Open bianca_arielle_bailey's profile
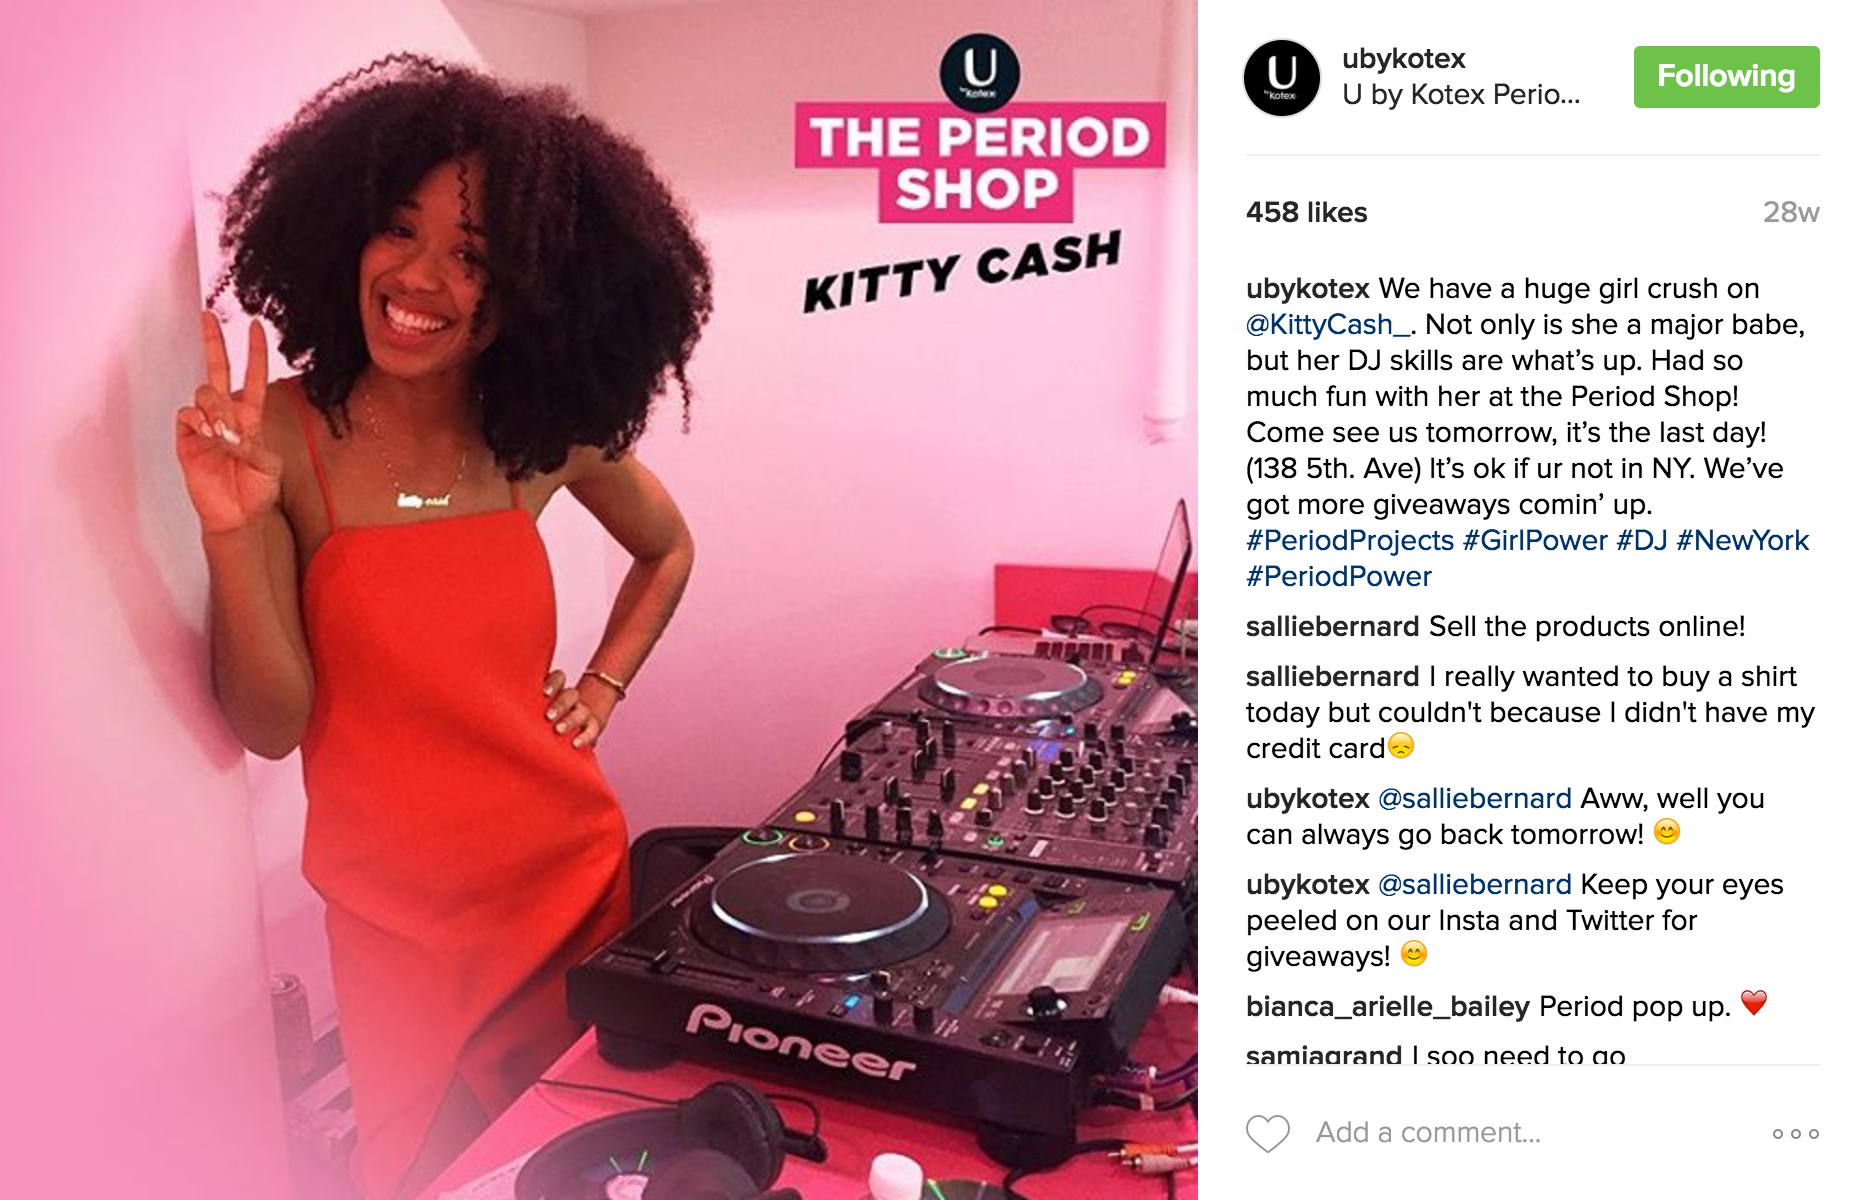 [x=1388, y=1006]
